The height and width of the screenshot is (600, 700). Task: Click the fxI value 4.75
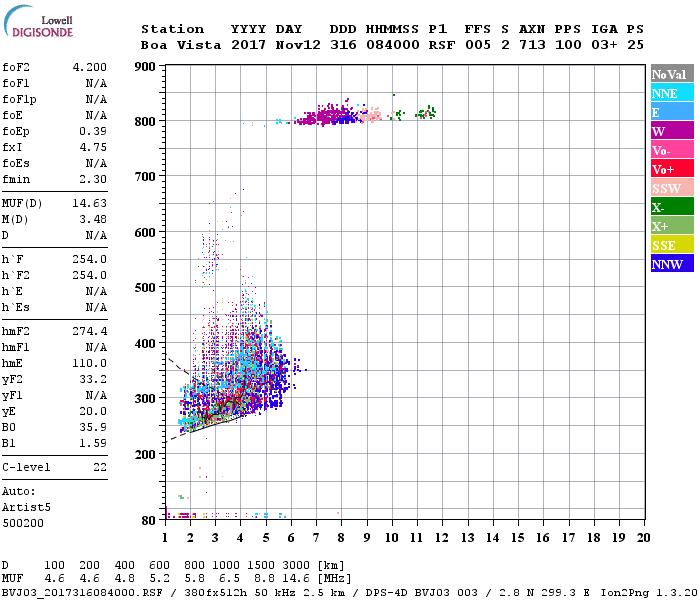pos(93,147)
